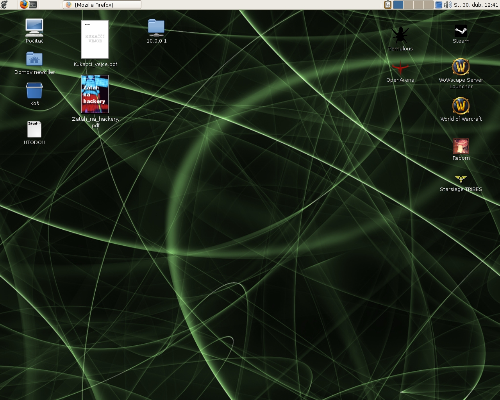Viewport: 500px width, 400px height.
Task: Open the main menu in the panel corner
Action: click(4, 4)
